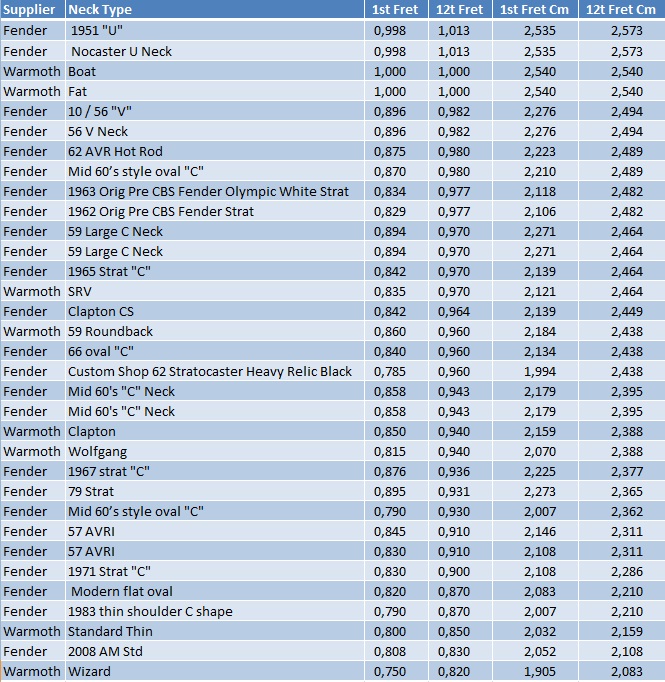Screen dimensions: 665x682
Task: Click the Fender supplier cell for 79 Strat
Action: (33, 491)
